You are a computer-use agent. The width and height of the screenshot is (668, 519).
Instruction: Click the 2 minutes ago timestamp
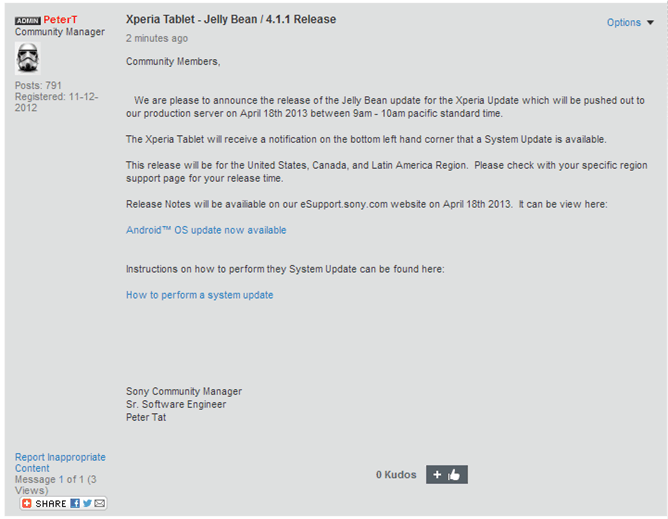156,39
